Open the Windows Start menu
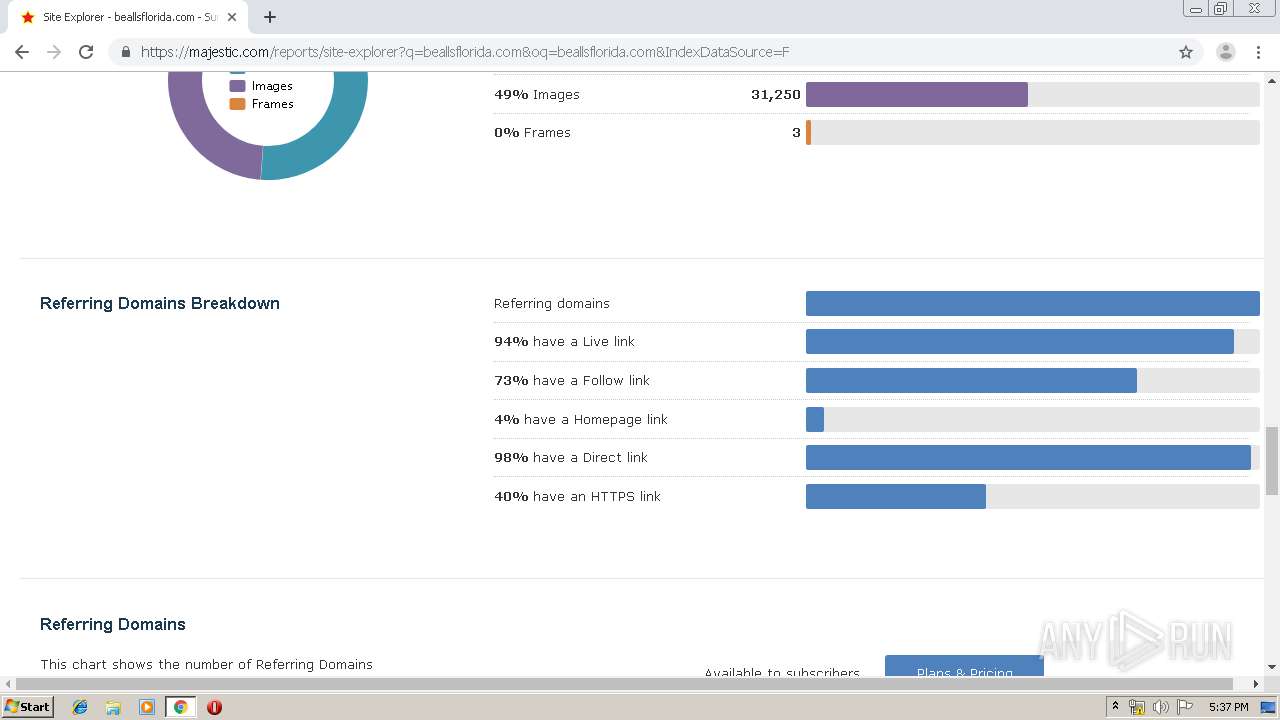1280x720 pixels. click(x=28, y=707)
